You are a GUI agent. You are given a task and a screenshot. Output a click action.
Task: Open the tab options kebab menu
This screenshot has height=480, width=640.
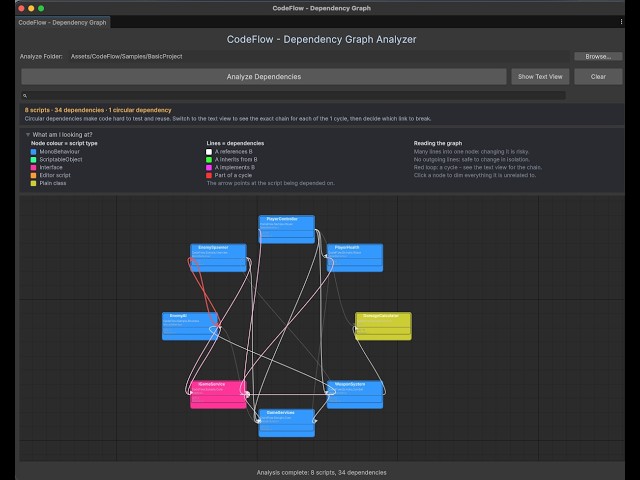coord(621,22)
